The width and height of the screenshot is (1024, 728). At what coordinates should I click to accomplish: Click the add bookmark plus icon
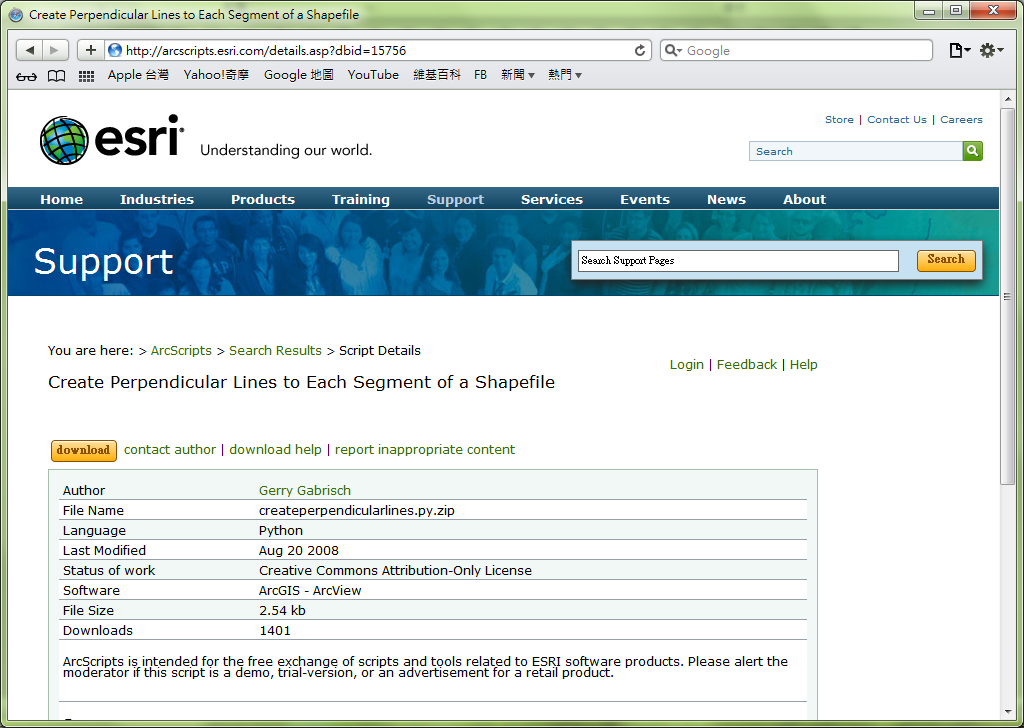[x=90, y=50]
